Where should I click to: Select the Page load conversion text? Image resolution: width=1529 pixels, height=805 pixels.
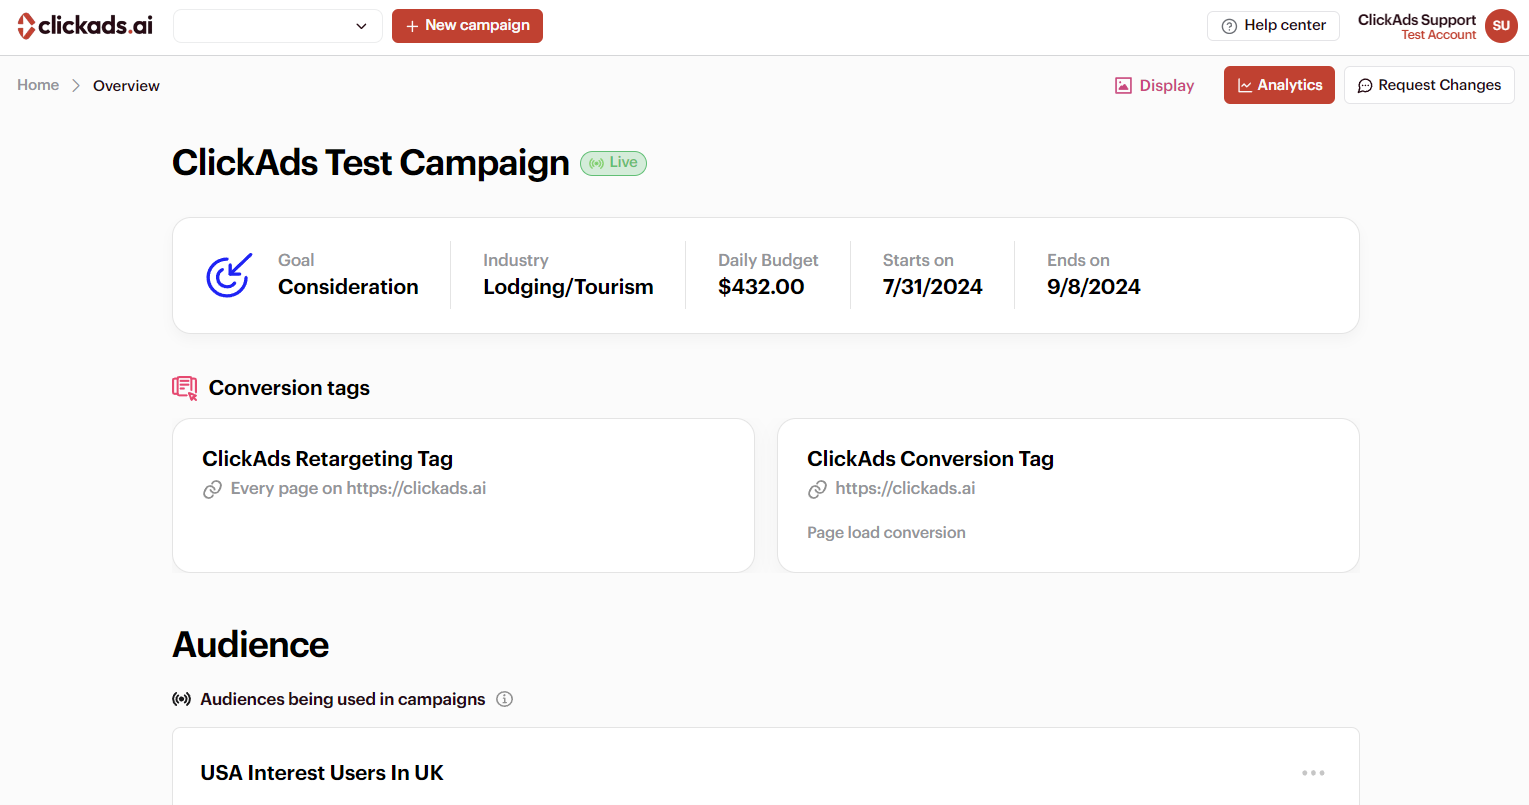pos(886,533)
